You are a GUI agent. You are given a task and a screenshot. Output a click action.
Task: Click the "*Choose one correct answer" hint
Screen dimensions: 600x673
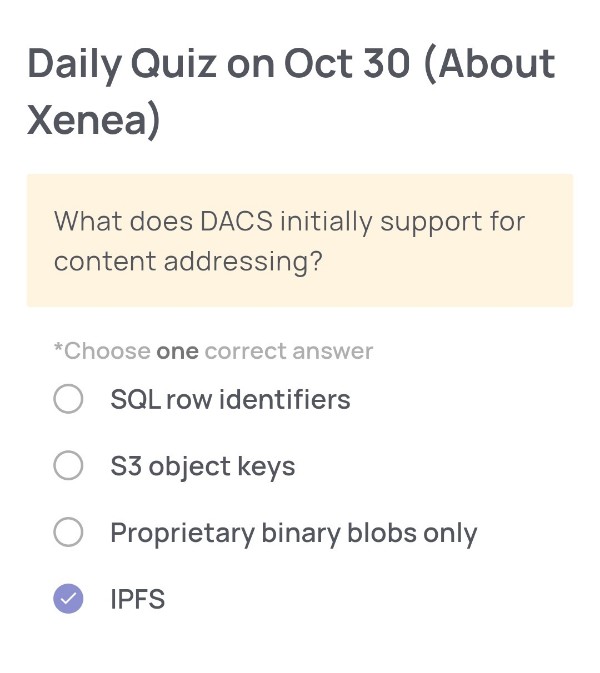point(213,352)
